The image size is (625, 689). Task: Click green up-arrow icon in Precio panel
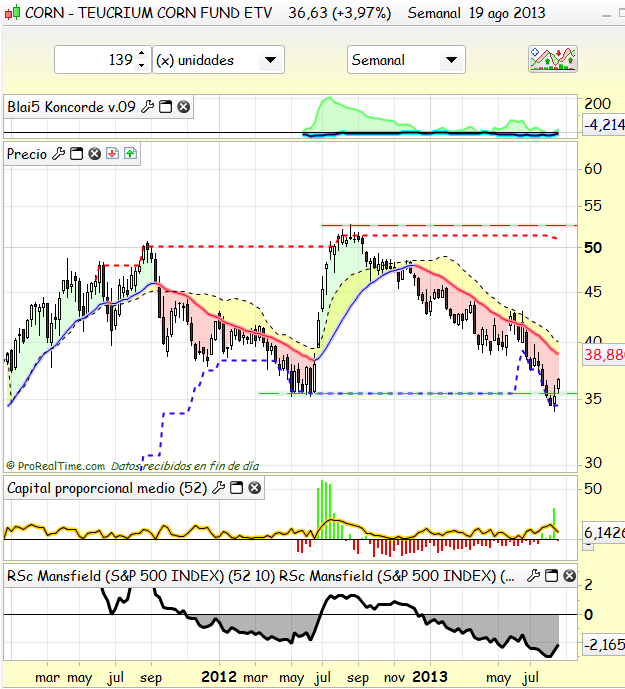tap(131, 153)
